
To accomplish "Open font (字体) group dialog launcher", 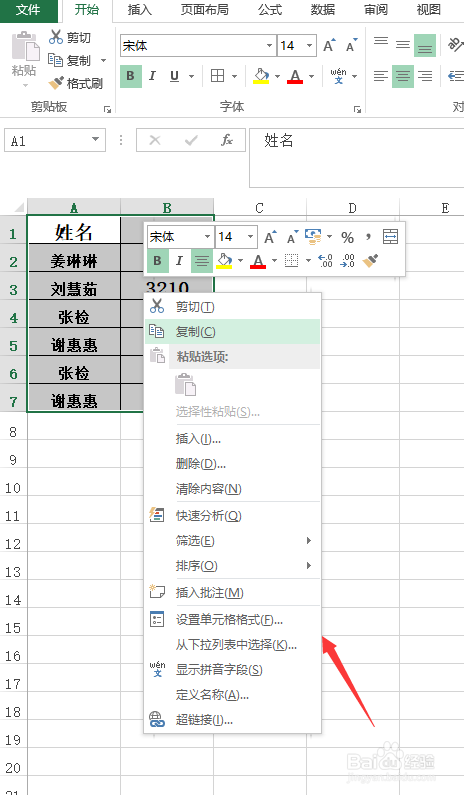I will [358, 109].
